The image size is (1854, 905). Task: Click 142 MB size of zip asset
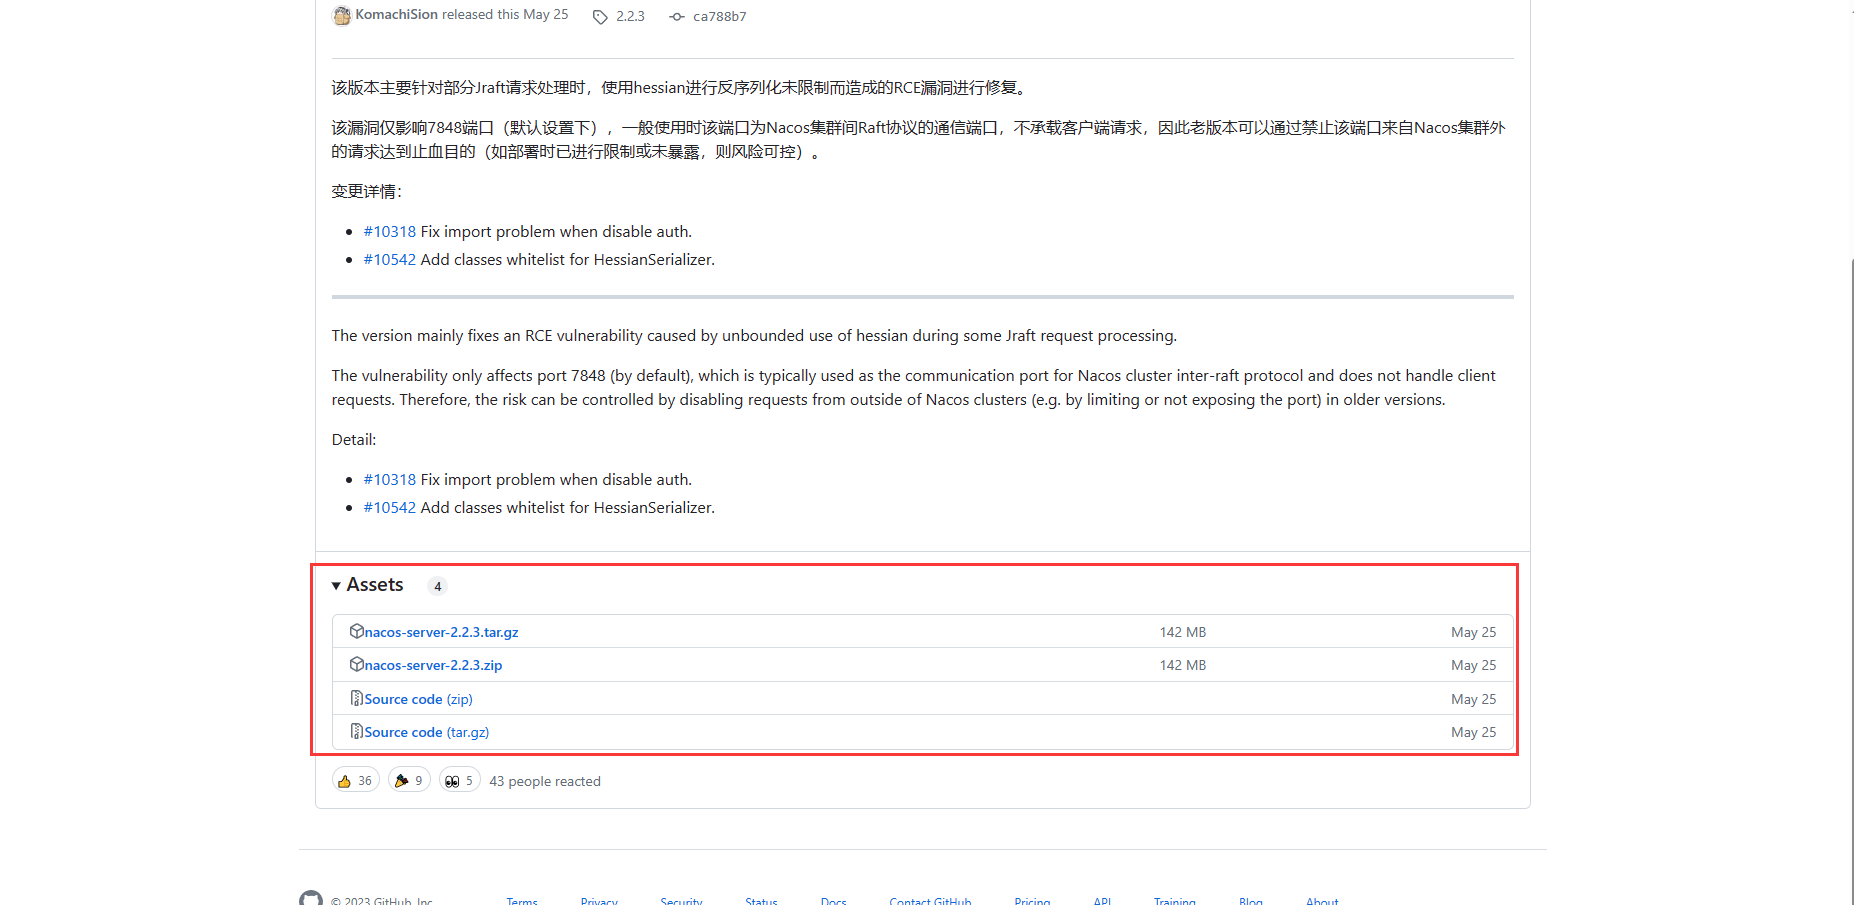1183,665
